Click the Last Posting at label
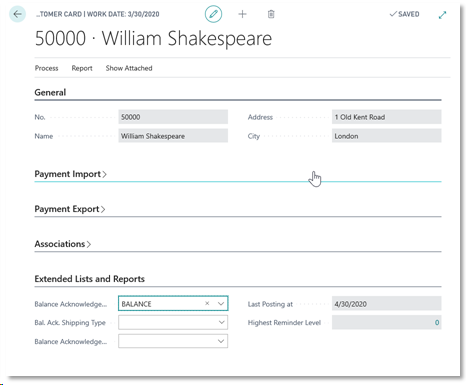The height and width of the screenshot is (385, 466). [x=270, y=304]
